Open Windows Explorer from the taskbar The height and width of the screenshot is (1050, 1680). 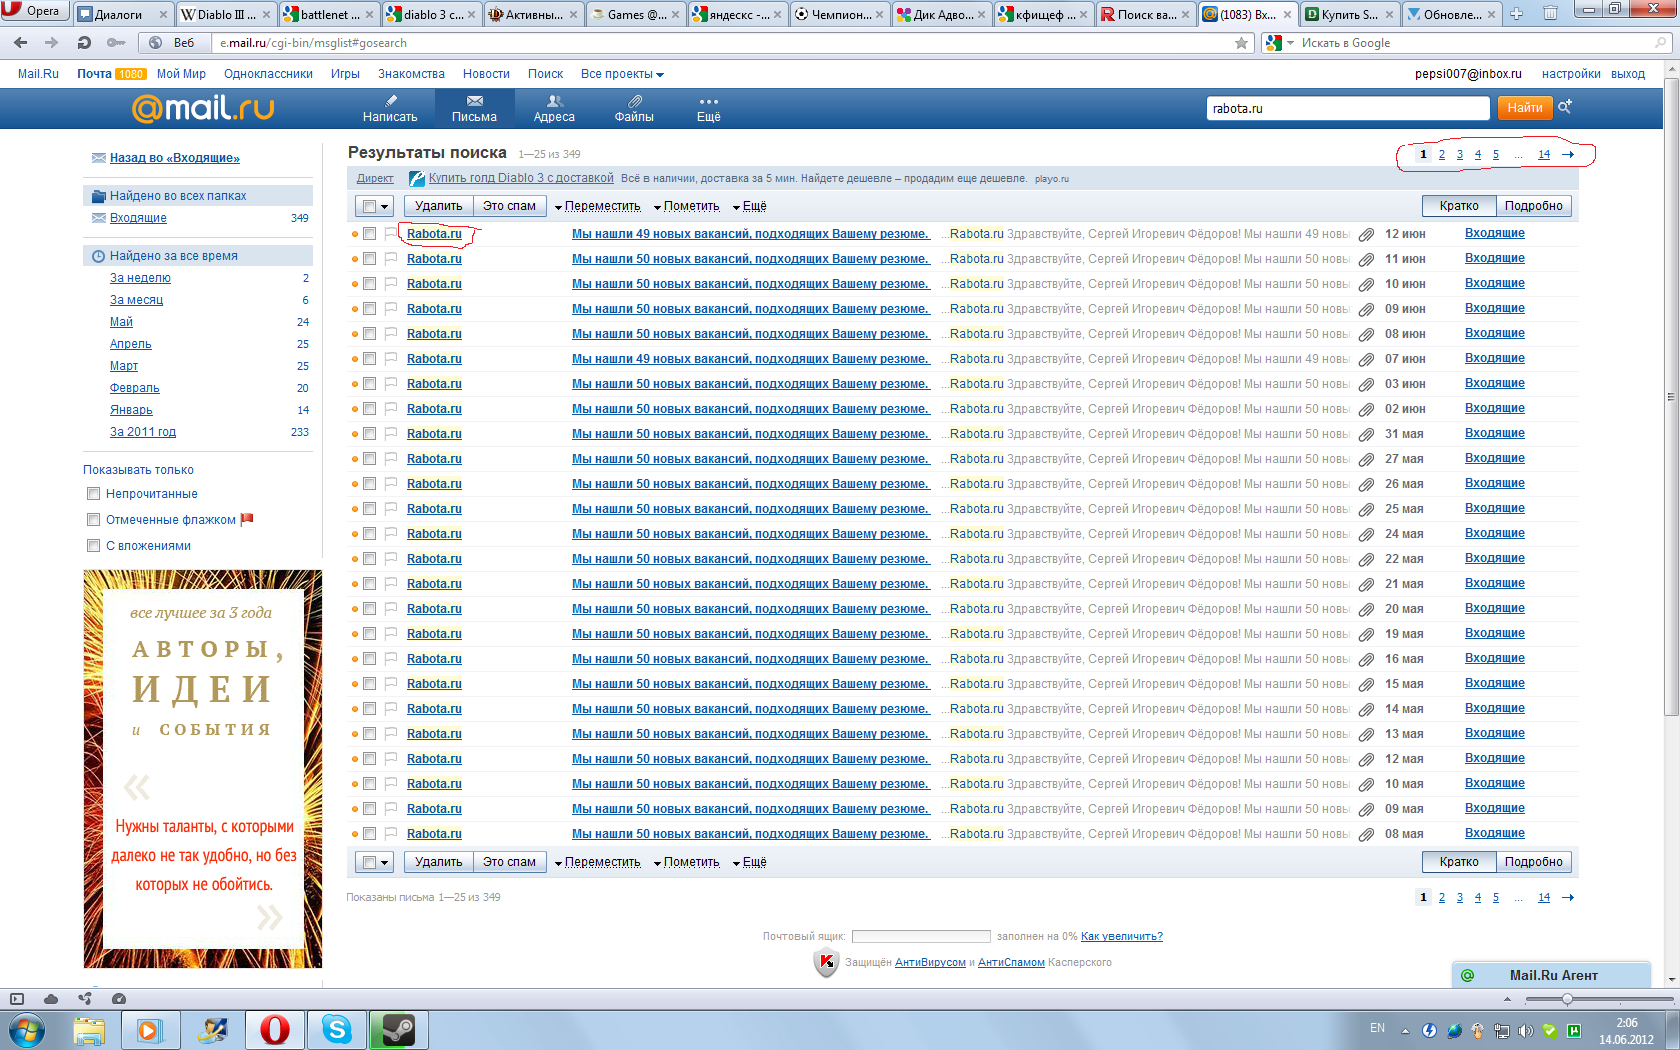(89, 1029)
